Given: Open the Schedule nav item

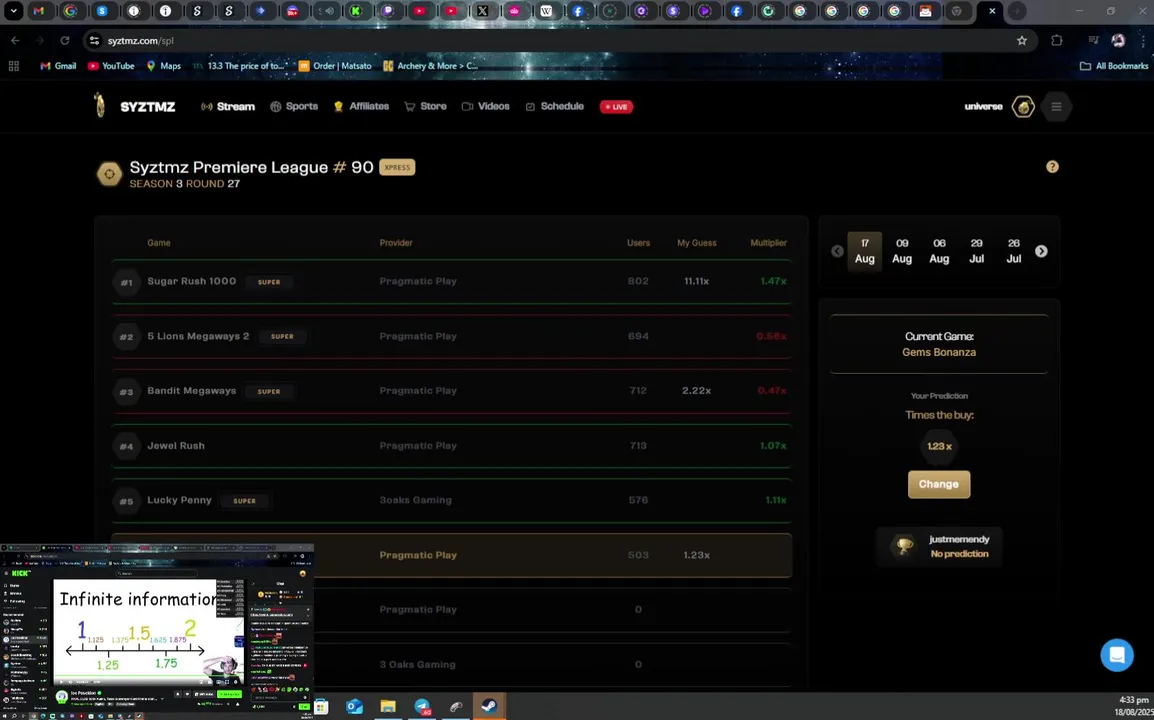Looking at the screenshot, I should click(554, 107).
